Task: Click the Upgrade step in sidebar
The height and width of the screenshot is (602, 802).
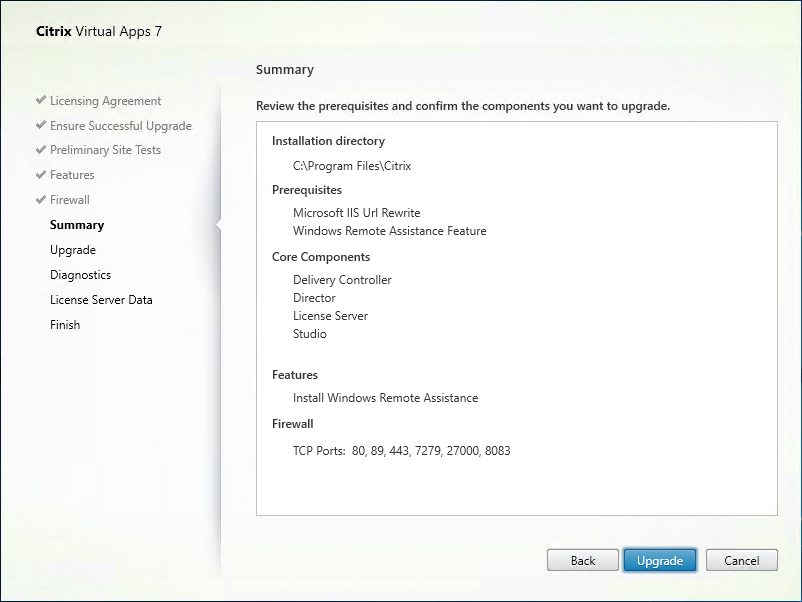Action: pos(73,250)
